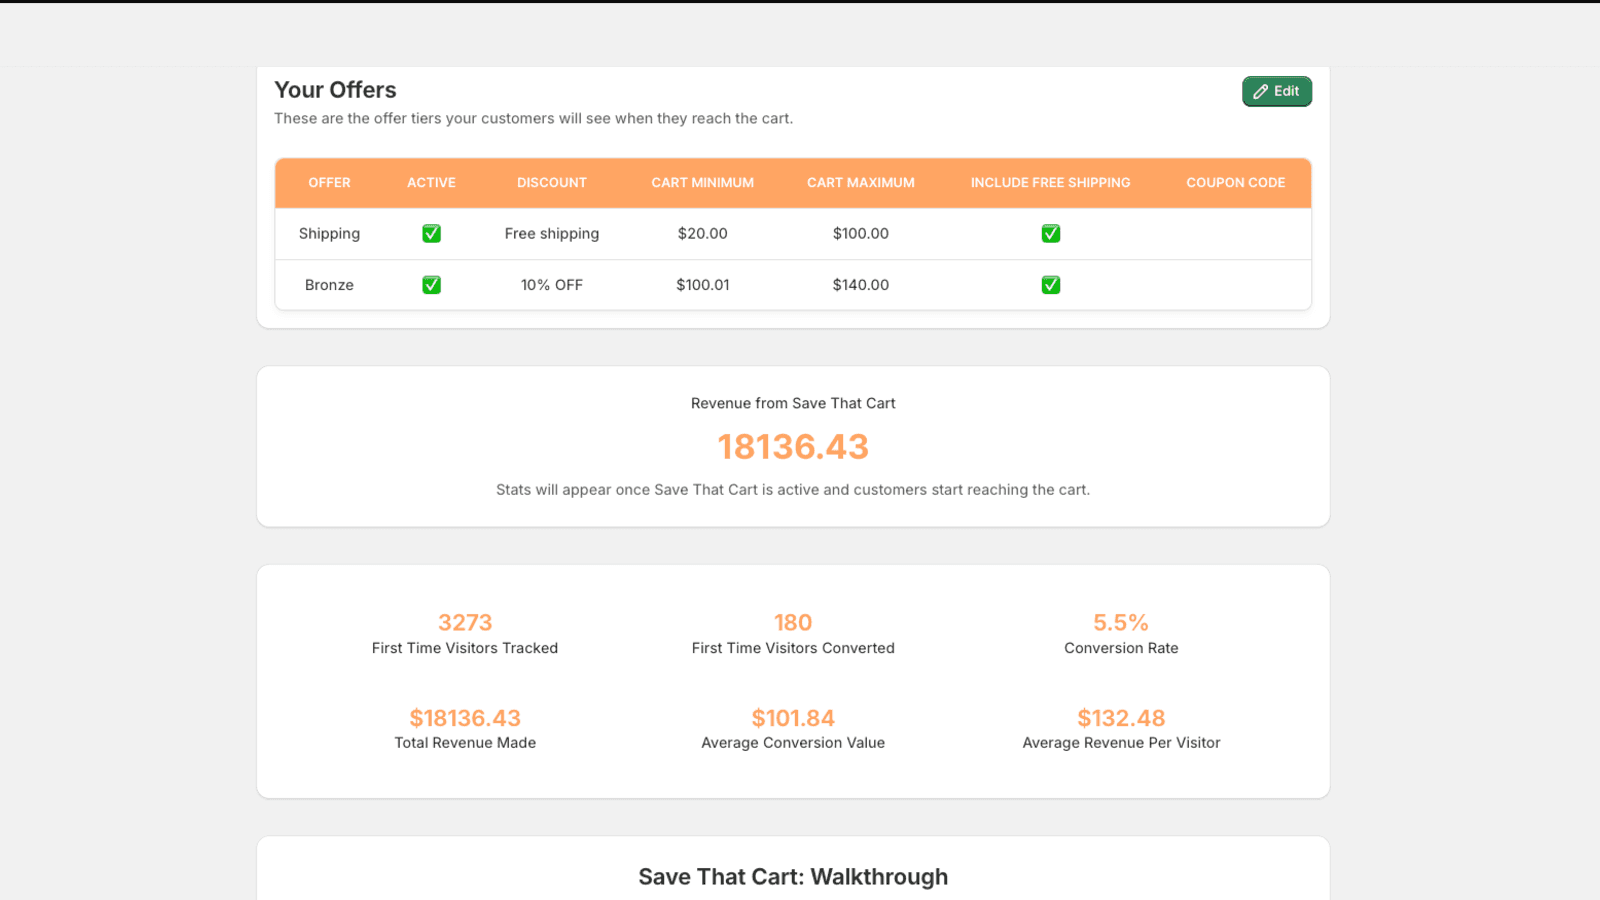Click the large 18136.43 revenue figure
This screenshot has height=900, width=1600.
(793, 447)
